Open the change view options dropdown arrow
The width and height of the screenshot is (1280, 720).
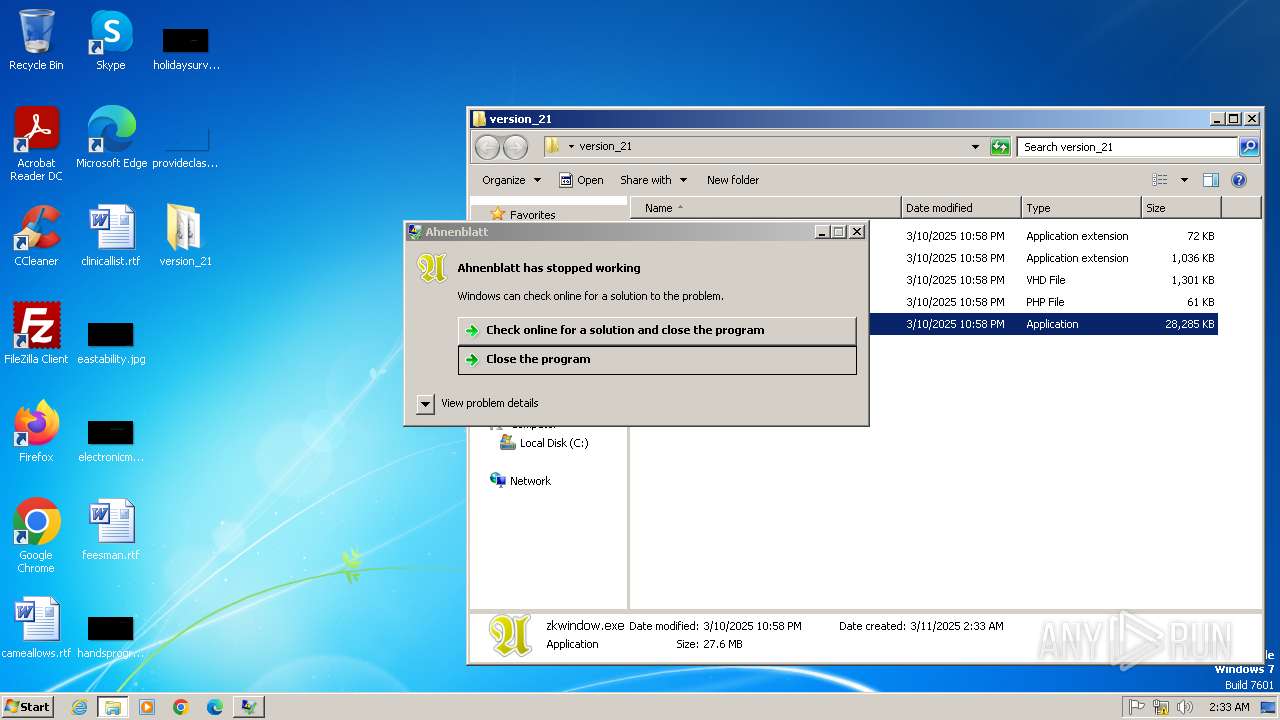1184,180
